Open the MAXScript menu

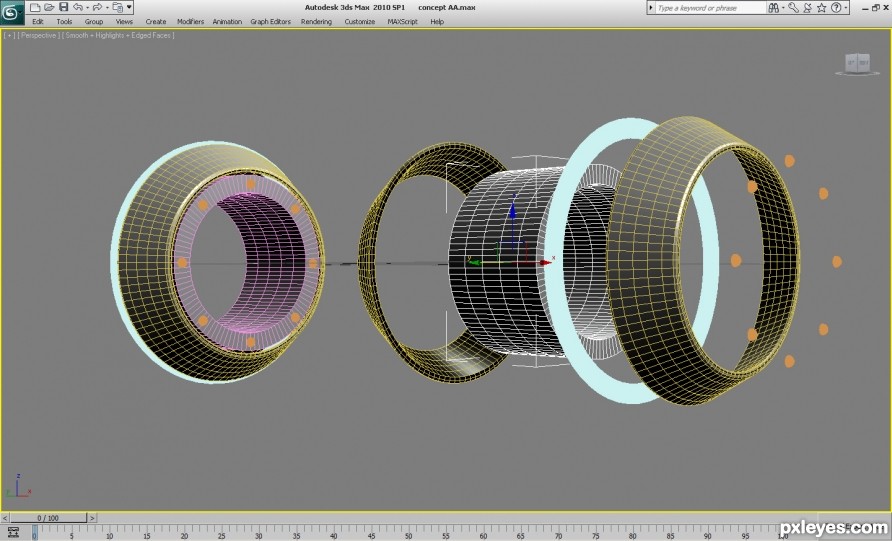click(x=402, y=22)
